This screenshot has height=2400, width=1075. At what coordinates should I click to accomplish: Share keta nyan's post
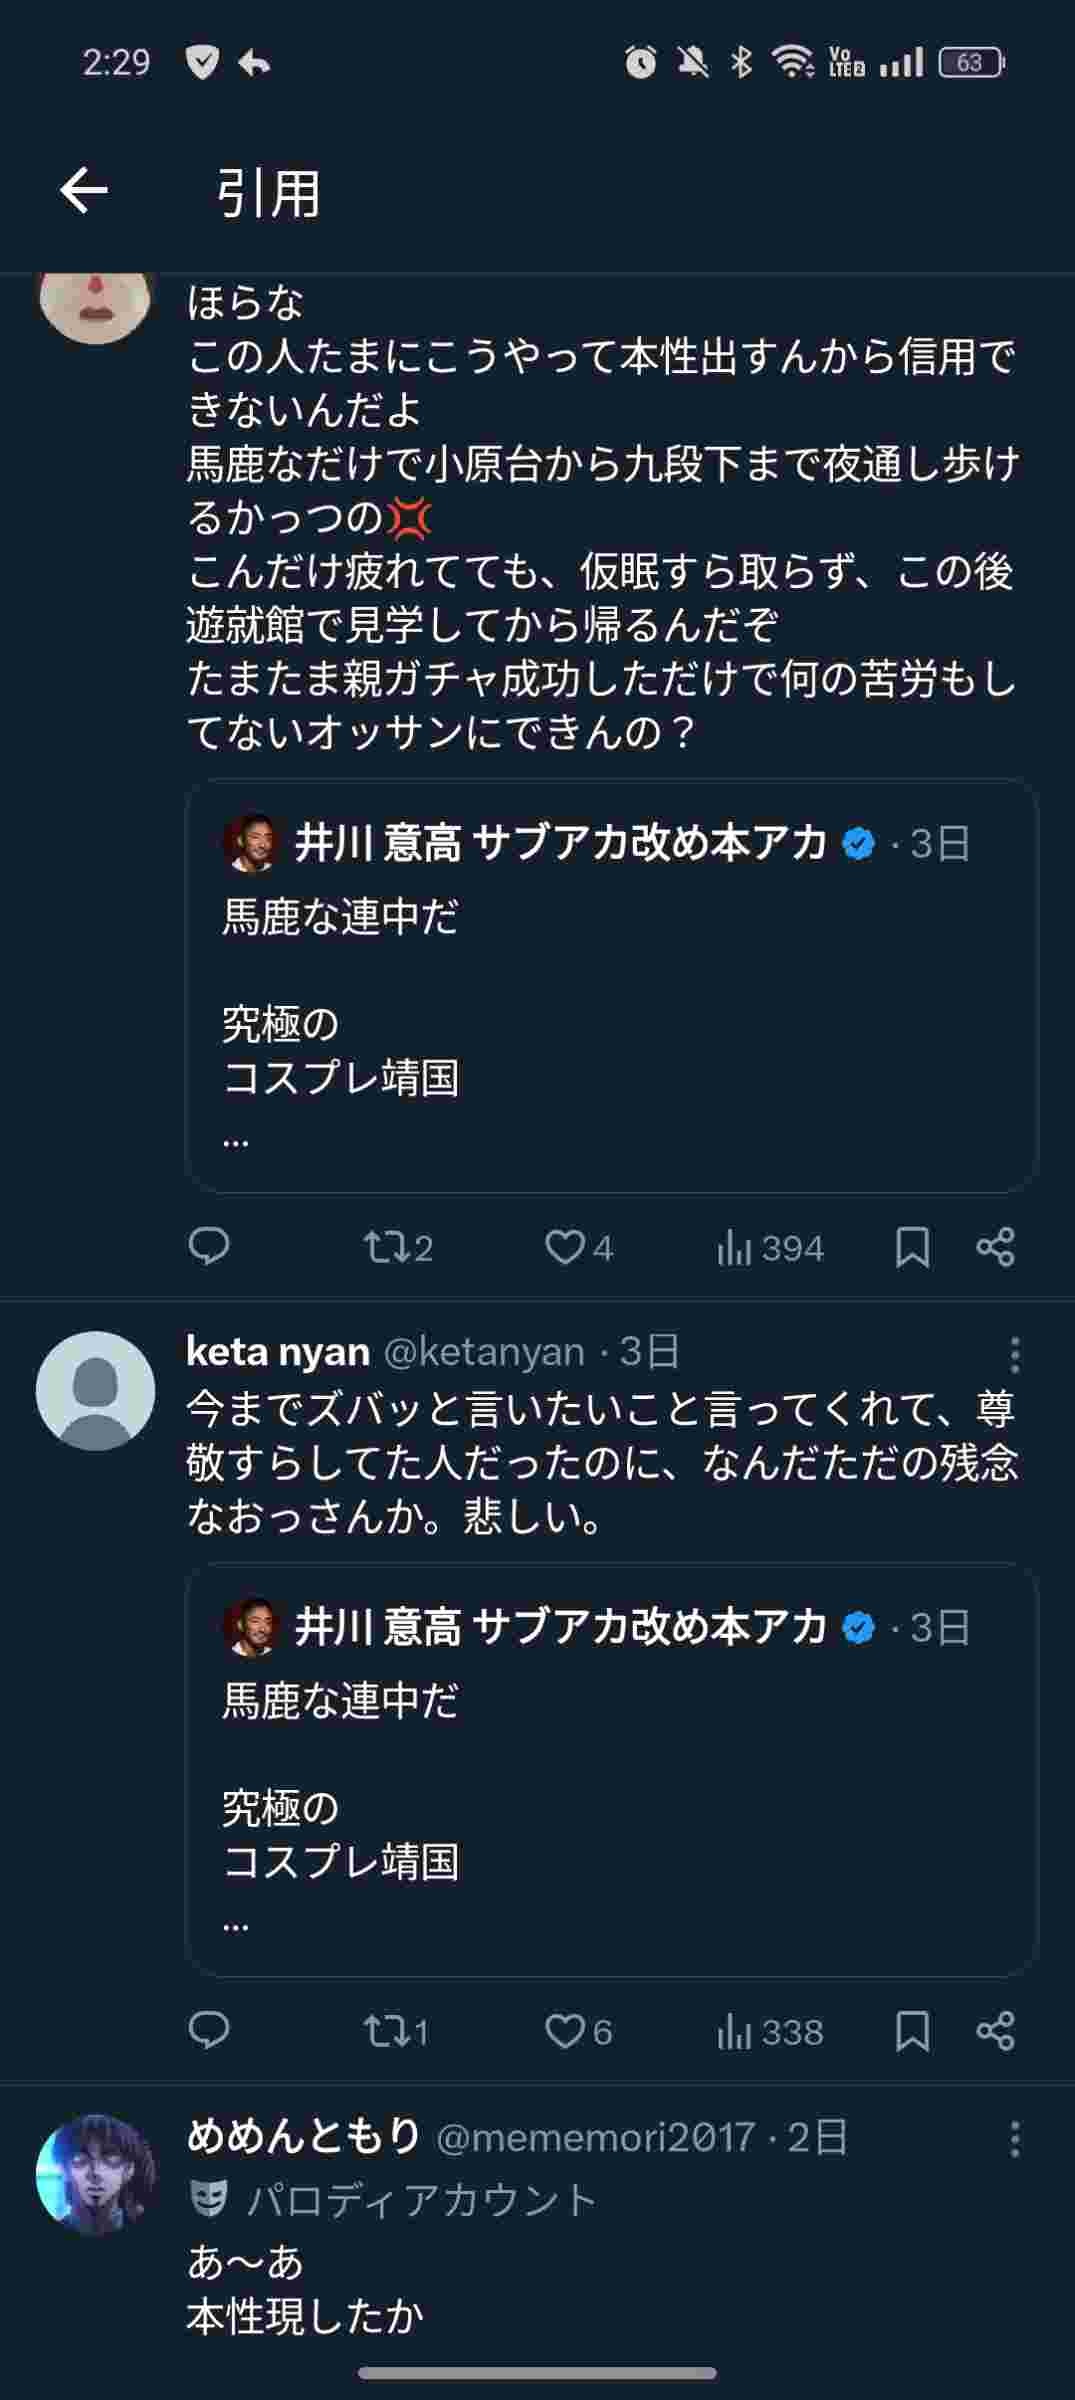coord(995,2031)
